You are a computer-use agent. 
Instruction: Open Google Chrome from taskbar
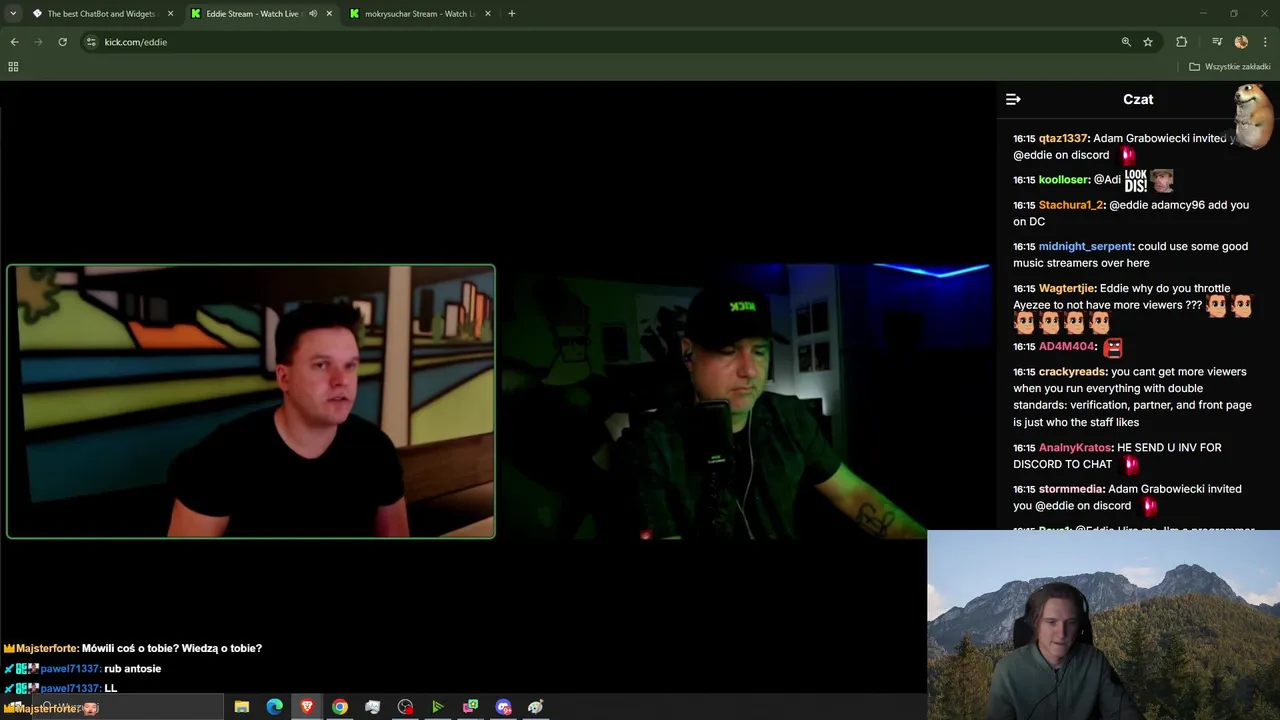click(340, 707)
